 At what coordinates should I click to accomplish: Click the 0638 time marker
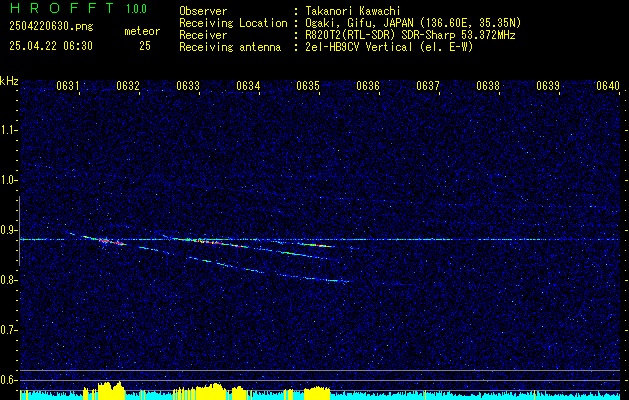coord(488,85)
